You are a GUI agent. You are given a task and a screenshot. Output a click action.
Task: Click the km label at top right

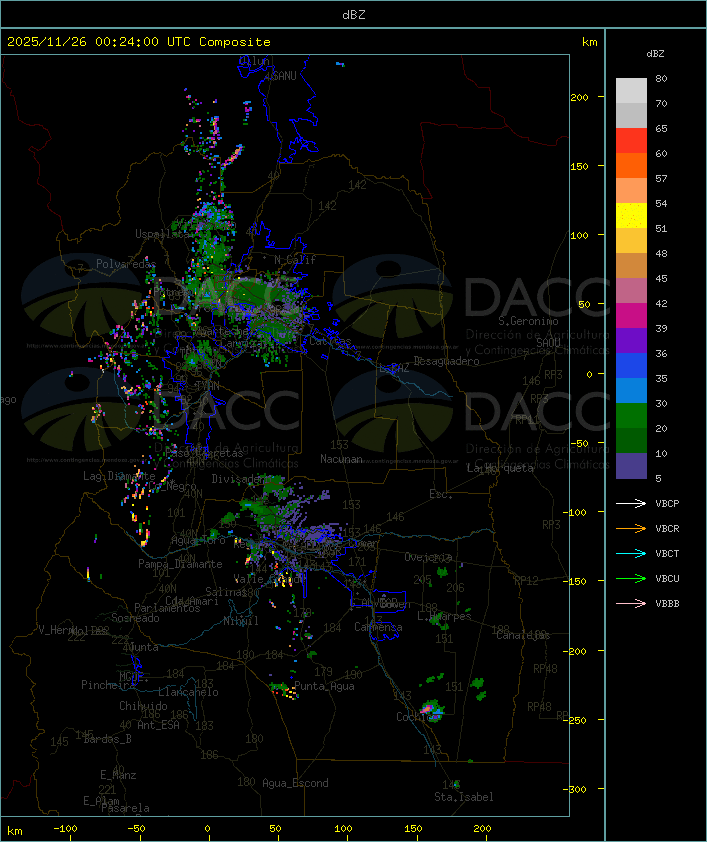tap(589, 42)
